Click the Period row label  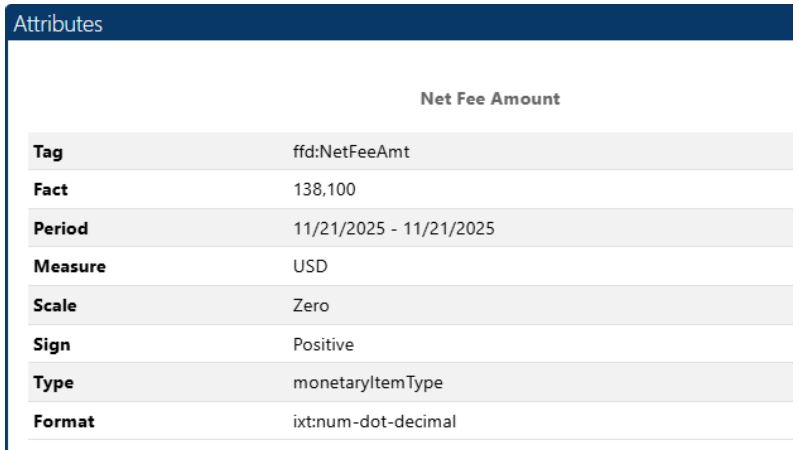pyautogui.click(x=61, y=229)
